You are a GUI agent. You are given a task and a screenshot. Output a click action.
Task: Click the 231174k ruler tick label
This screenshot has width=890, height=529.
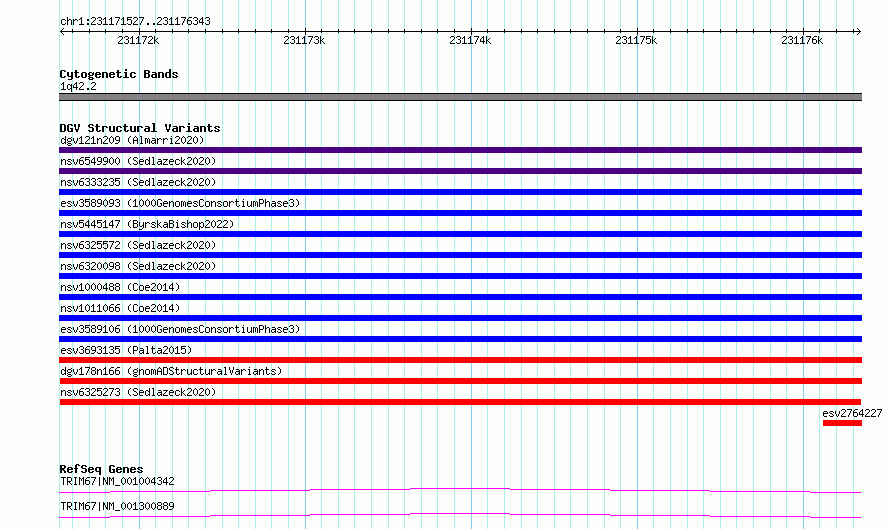click(470, 40)
